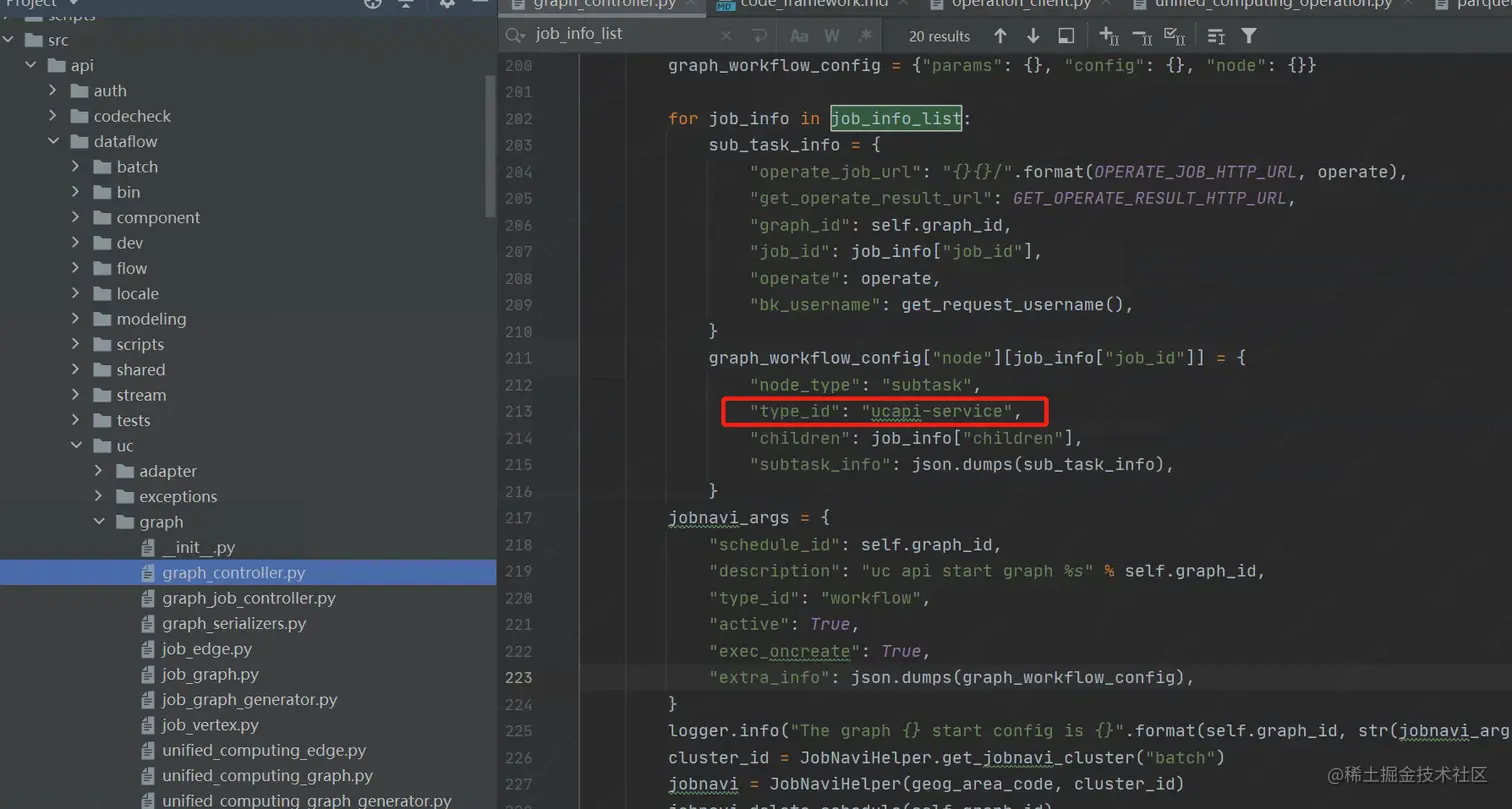This screenshot has width=1512, height=809.
Task: Expand the codecheck folder
Action: pos(54,116)
